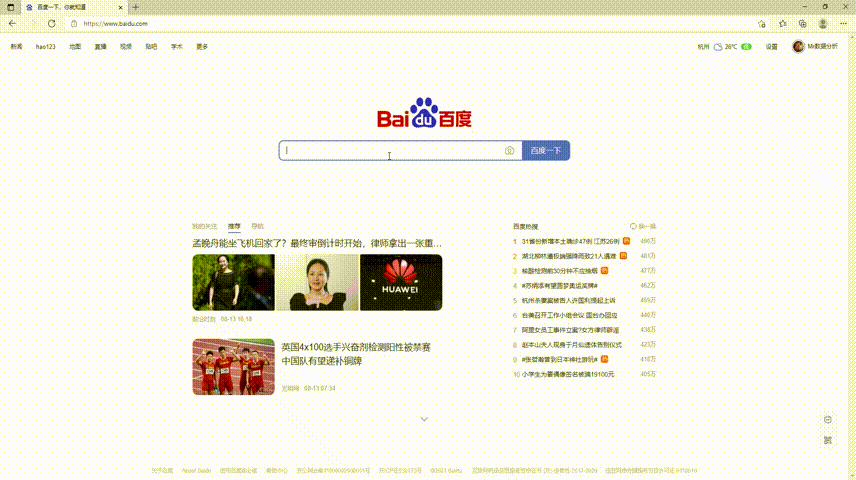Open trending item 3 about 核酸检测前30分钟

coord(560,270)
